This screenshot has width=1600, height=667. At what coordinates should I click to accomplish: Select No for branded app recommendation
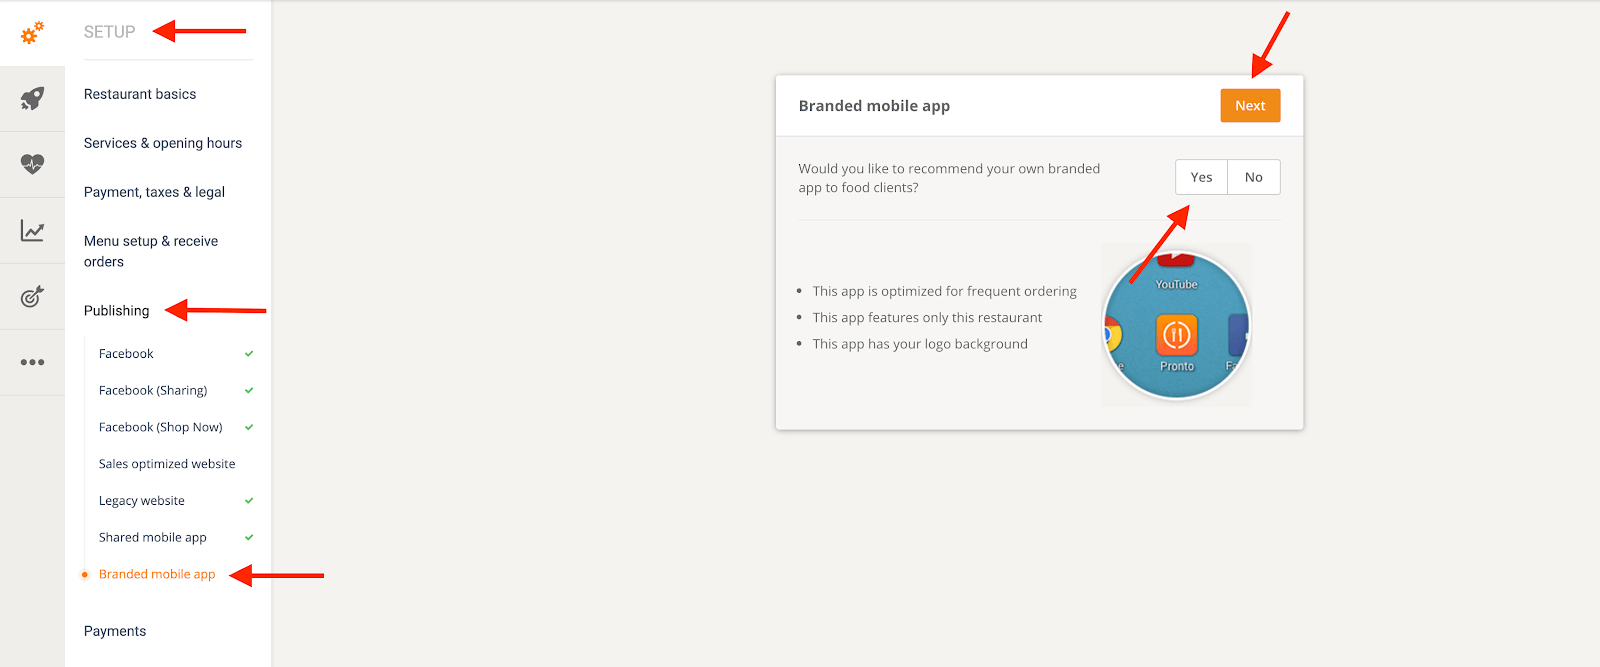click(x=1253, y=177)
